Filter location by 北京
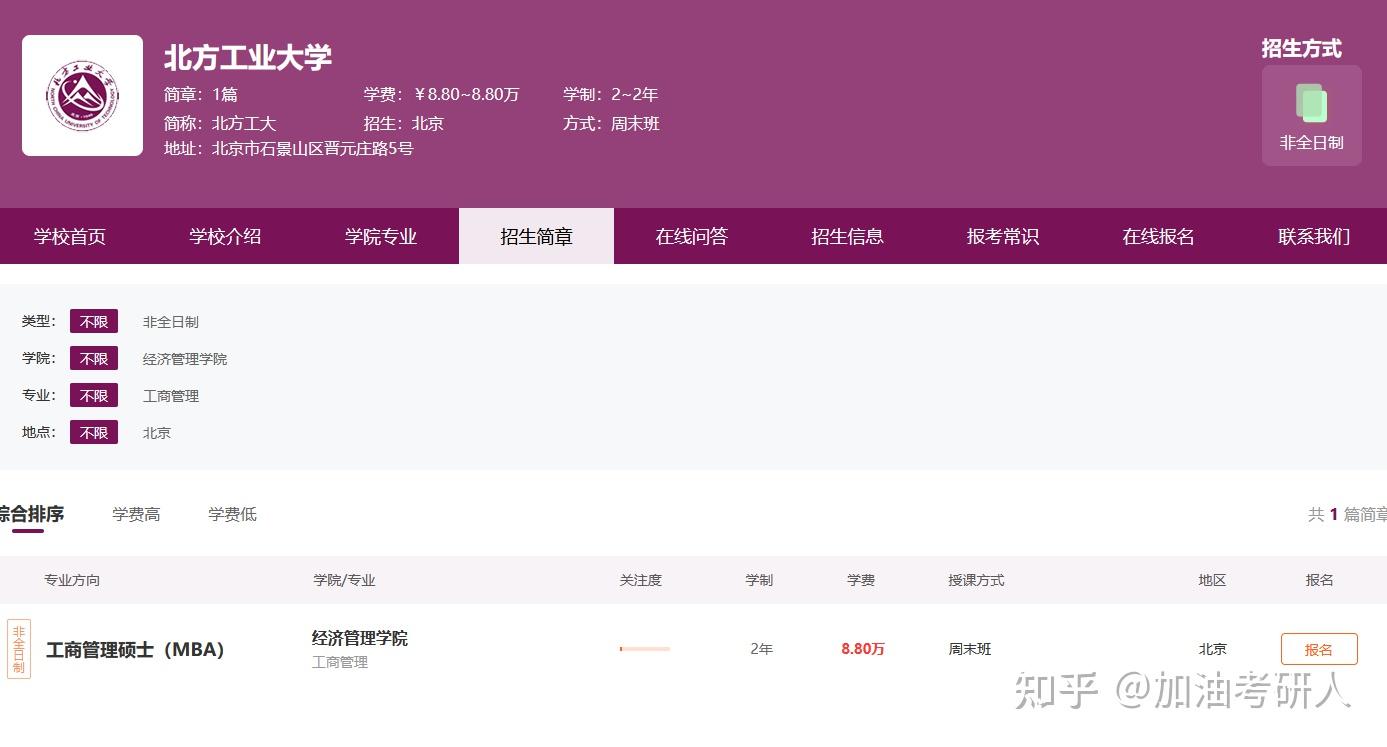This screenshot has width=1387, height=747. click(157, 433)
